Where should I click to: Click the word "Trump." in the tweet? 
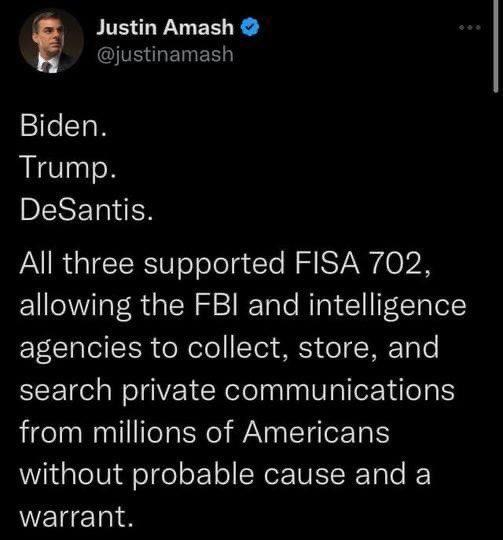point(68,168)
